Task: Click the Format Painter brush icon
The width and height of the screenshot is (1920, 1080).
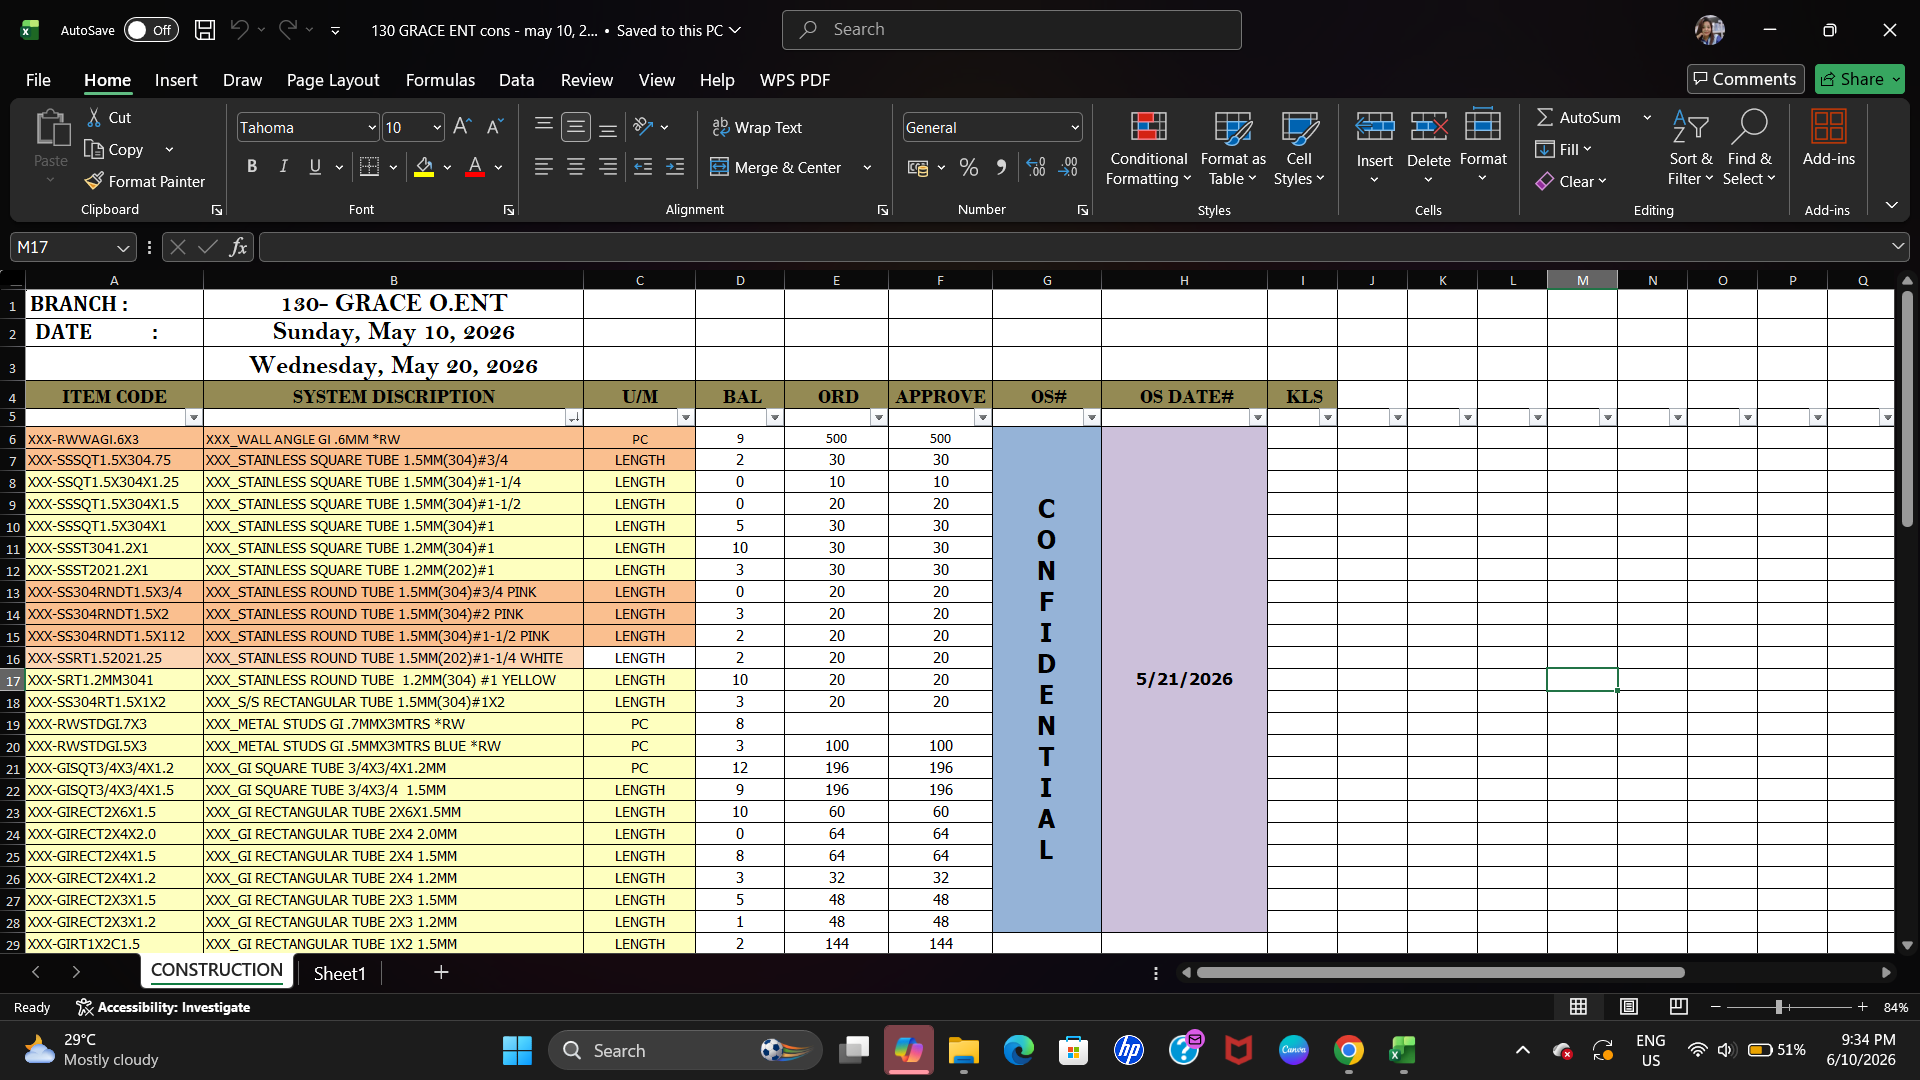Action: coord(94,181)
